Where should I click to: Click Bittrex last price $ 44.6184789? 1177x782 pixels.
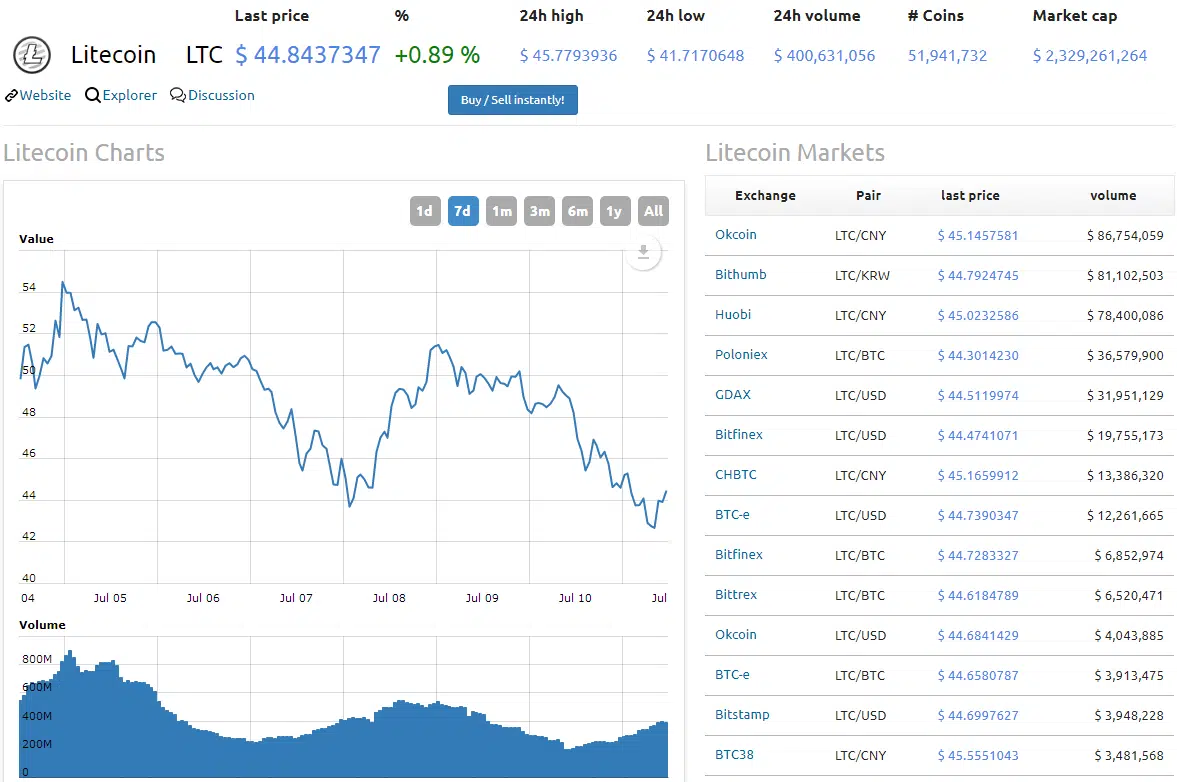click(977, 595)
